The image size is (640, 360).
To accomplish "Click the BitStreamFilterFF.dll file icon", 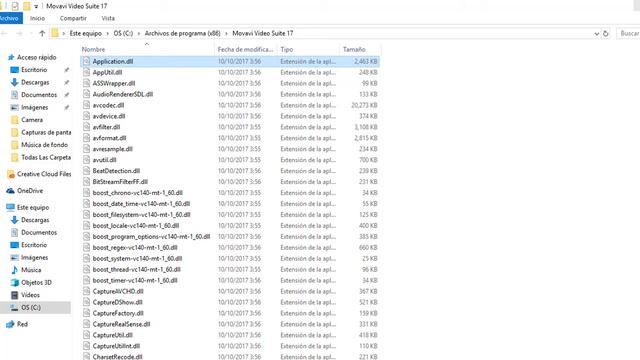I will click(x=86, y=182).
